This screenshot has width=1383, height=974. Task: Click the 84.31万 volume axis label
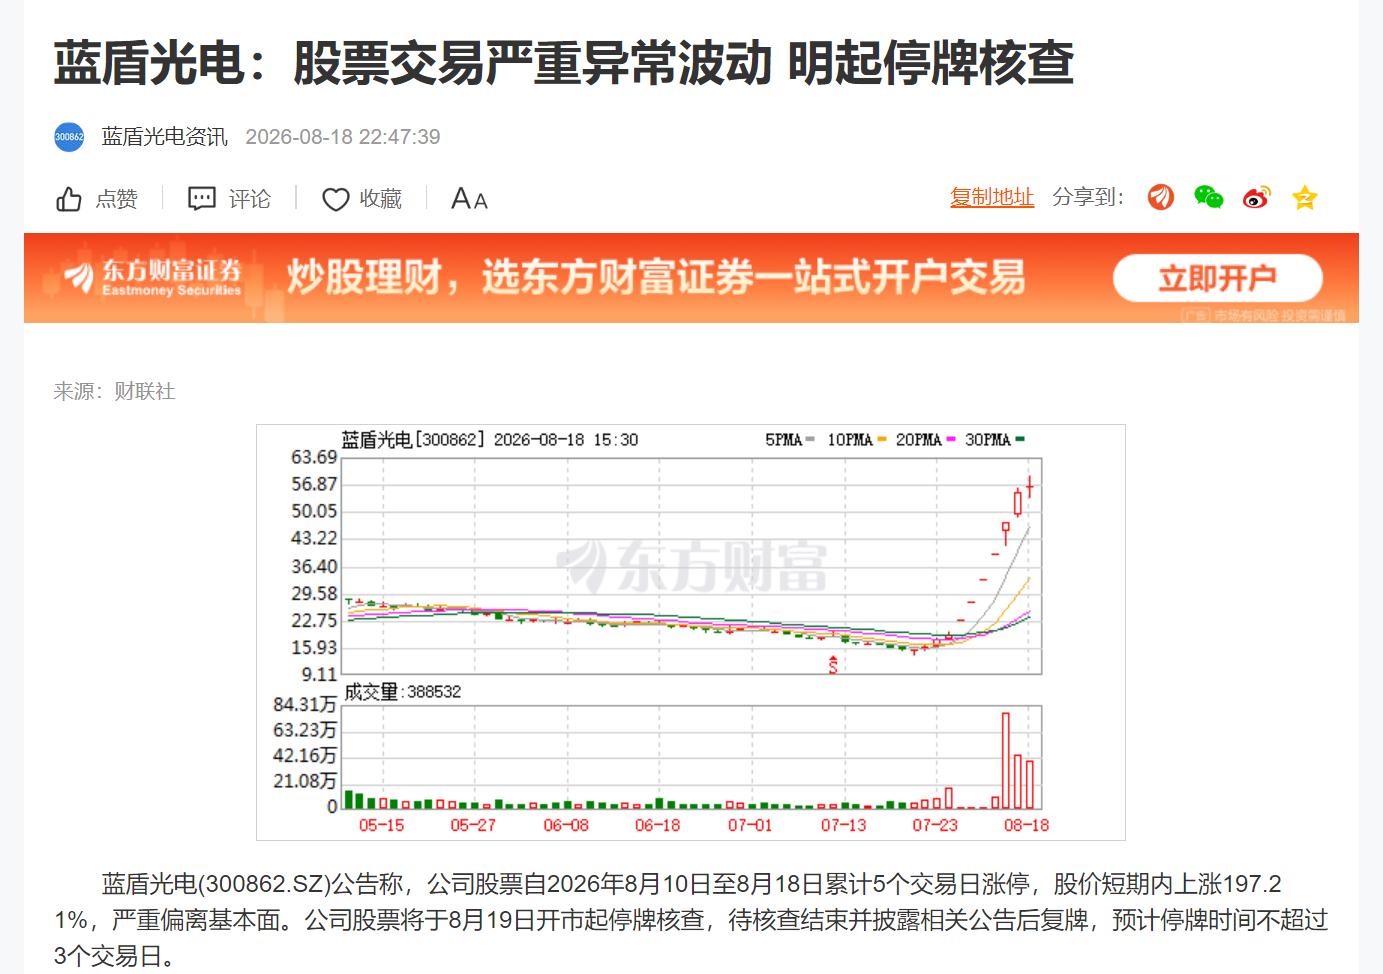point(305,705)
